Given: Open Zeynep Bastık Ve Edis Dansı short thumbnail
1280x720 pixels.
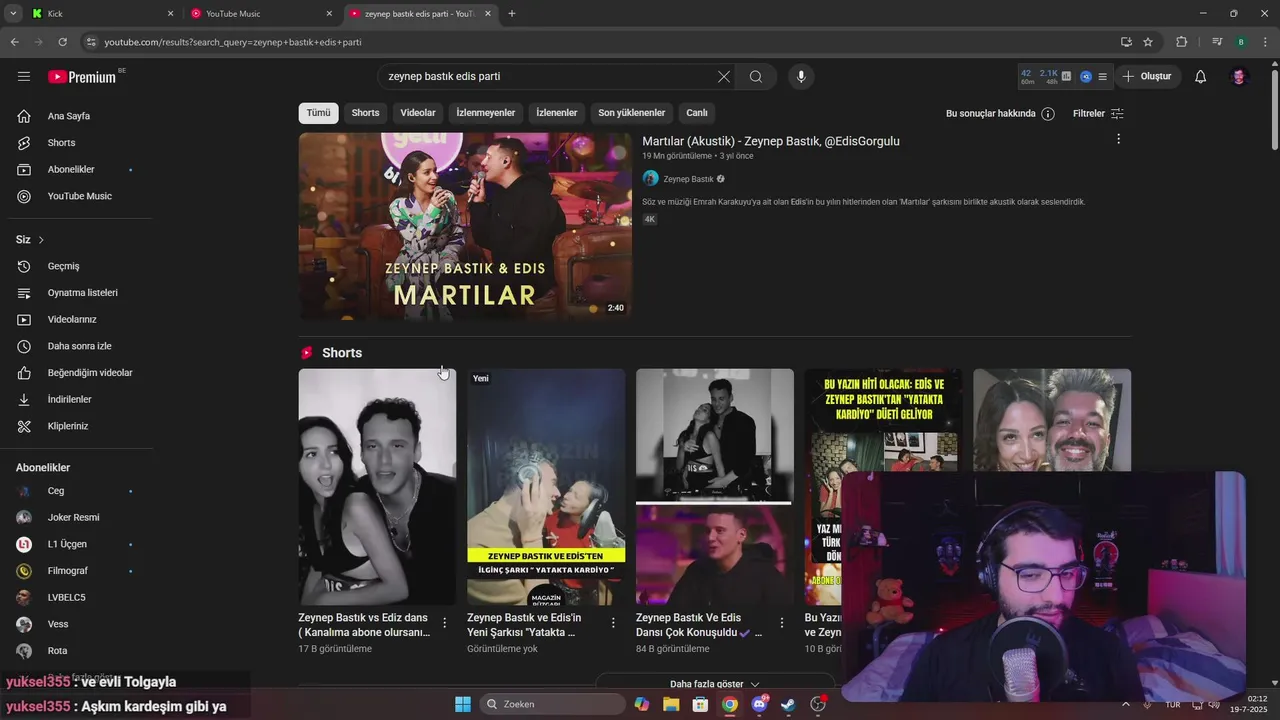Looking at the screenshot, I should (x=715, y=487).
